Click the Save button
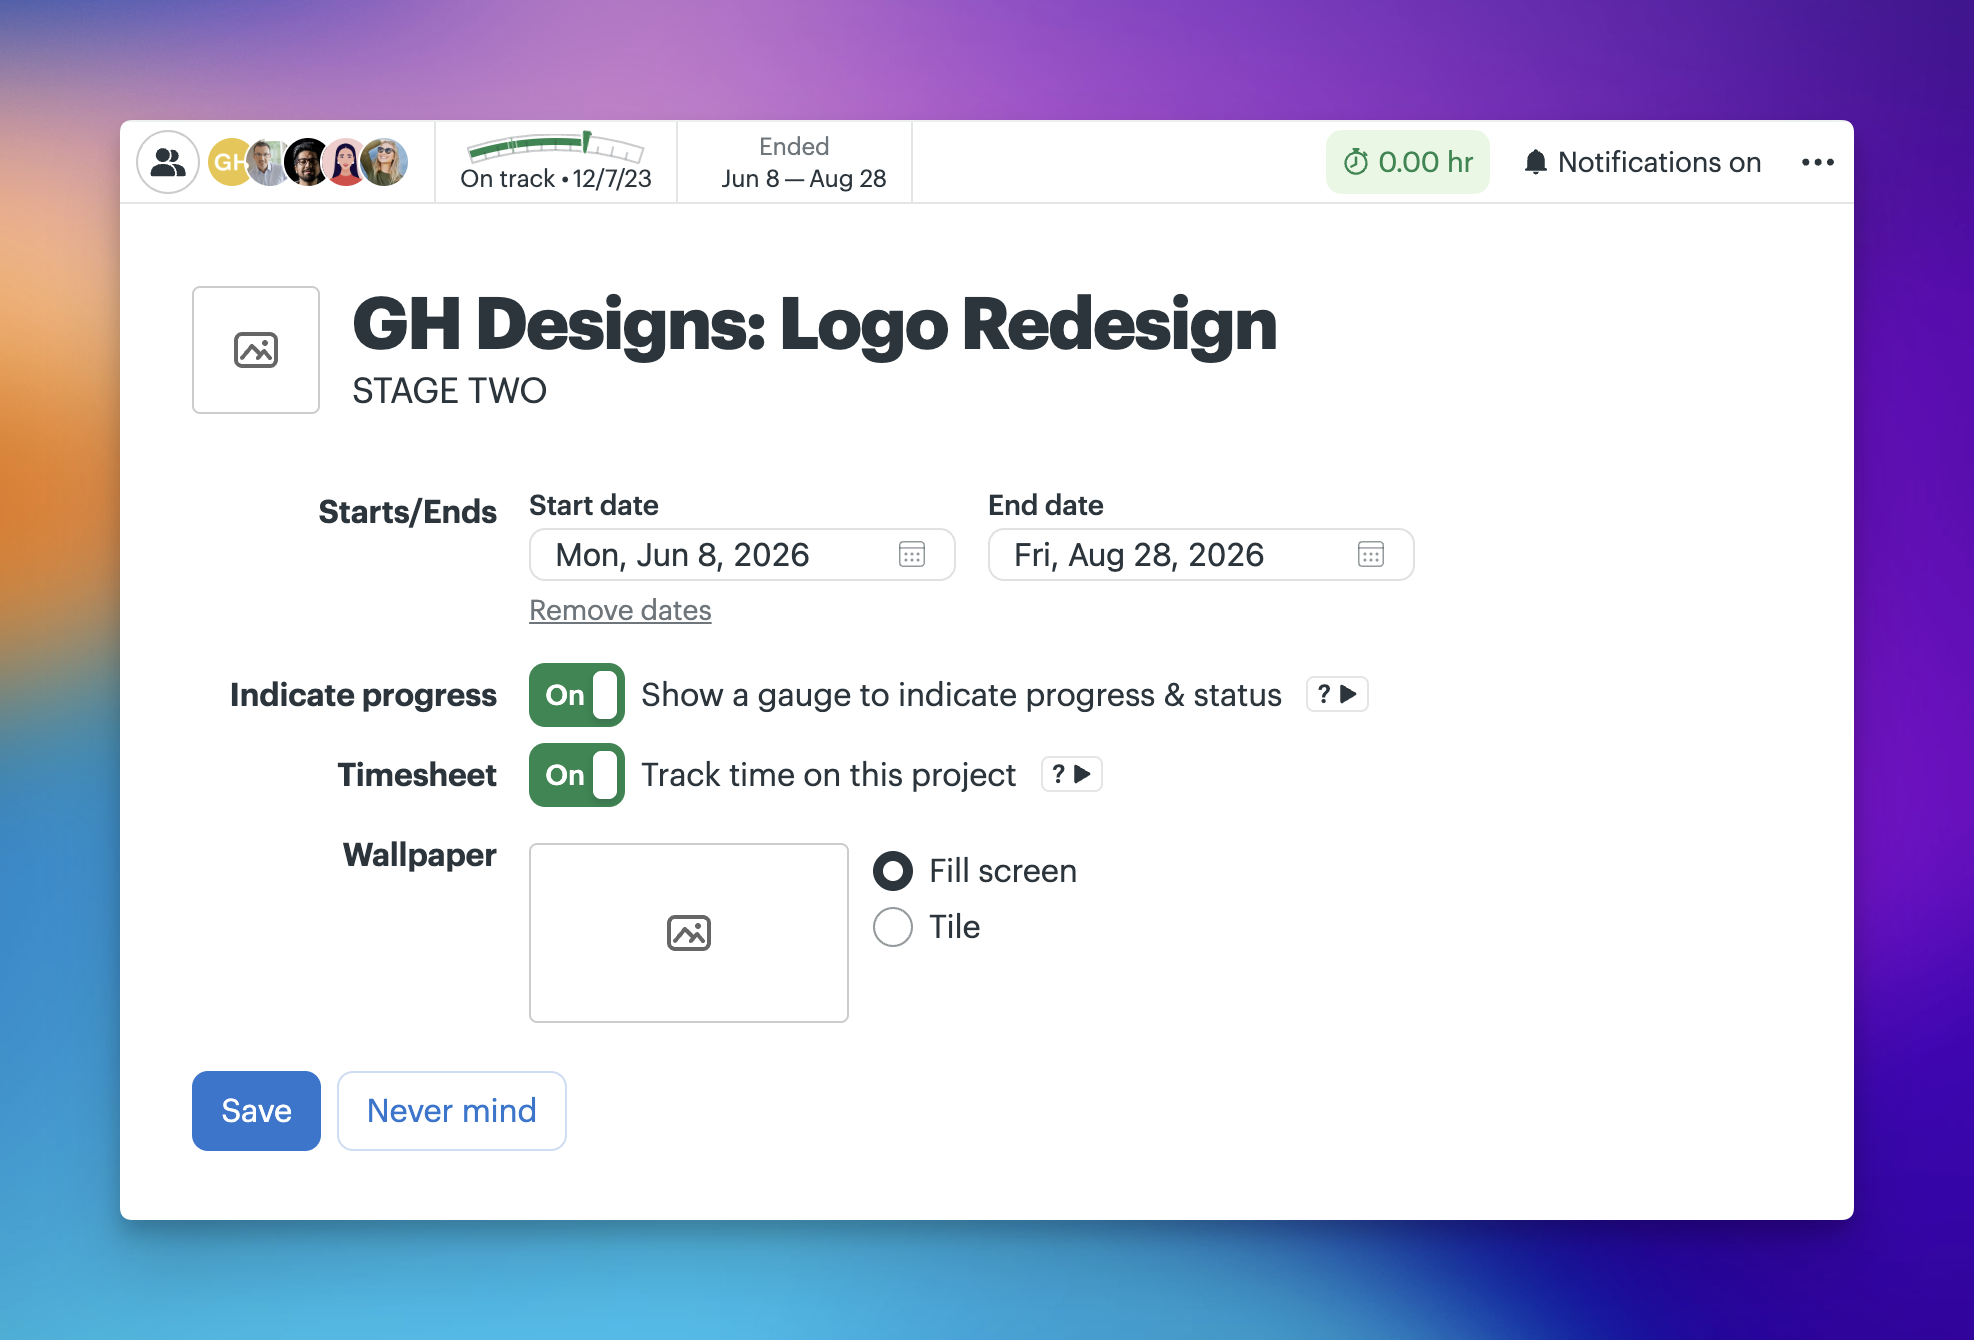1974x1340 pixels. pyautogui.click(x=256, y=1111)
